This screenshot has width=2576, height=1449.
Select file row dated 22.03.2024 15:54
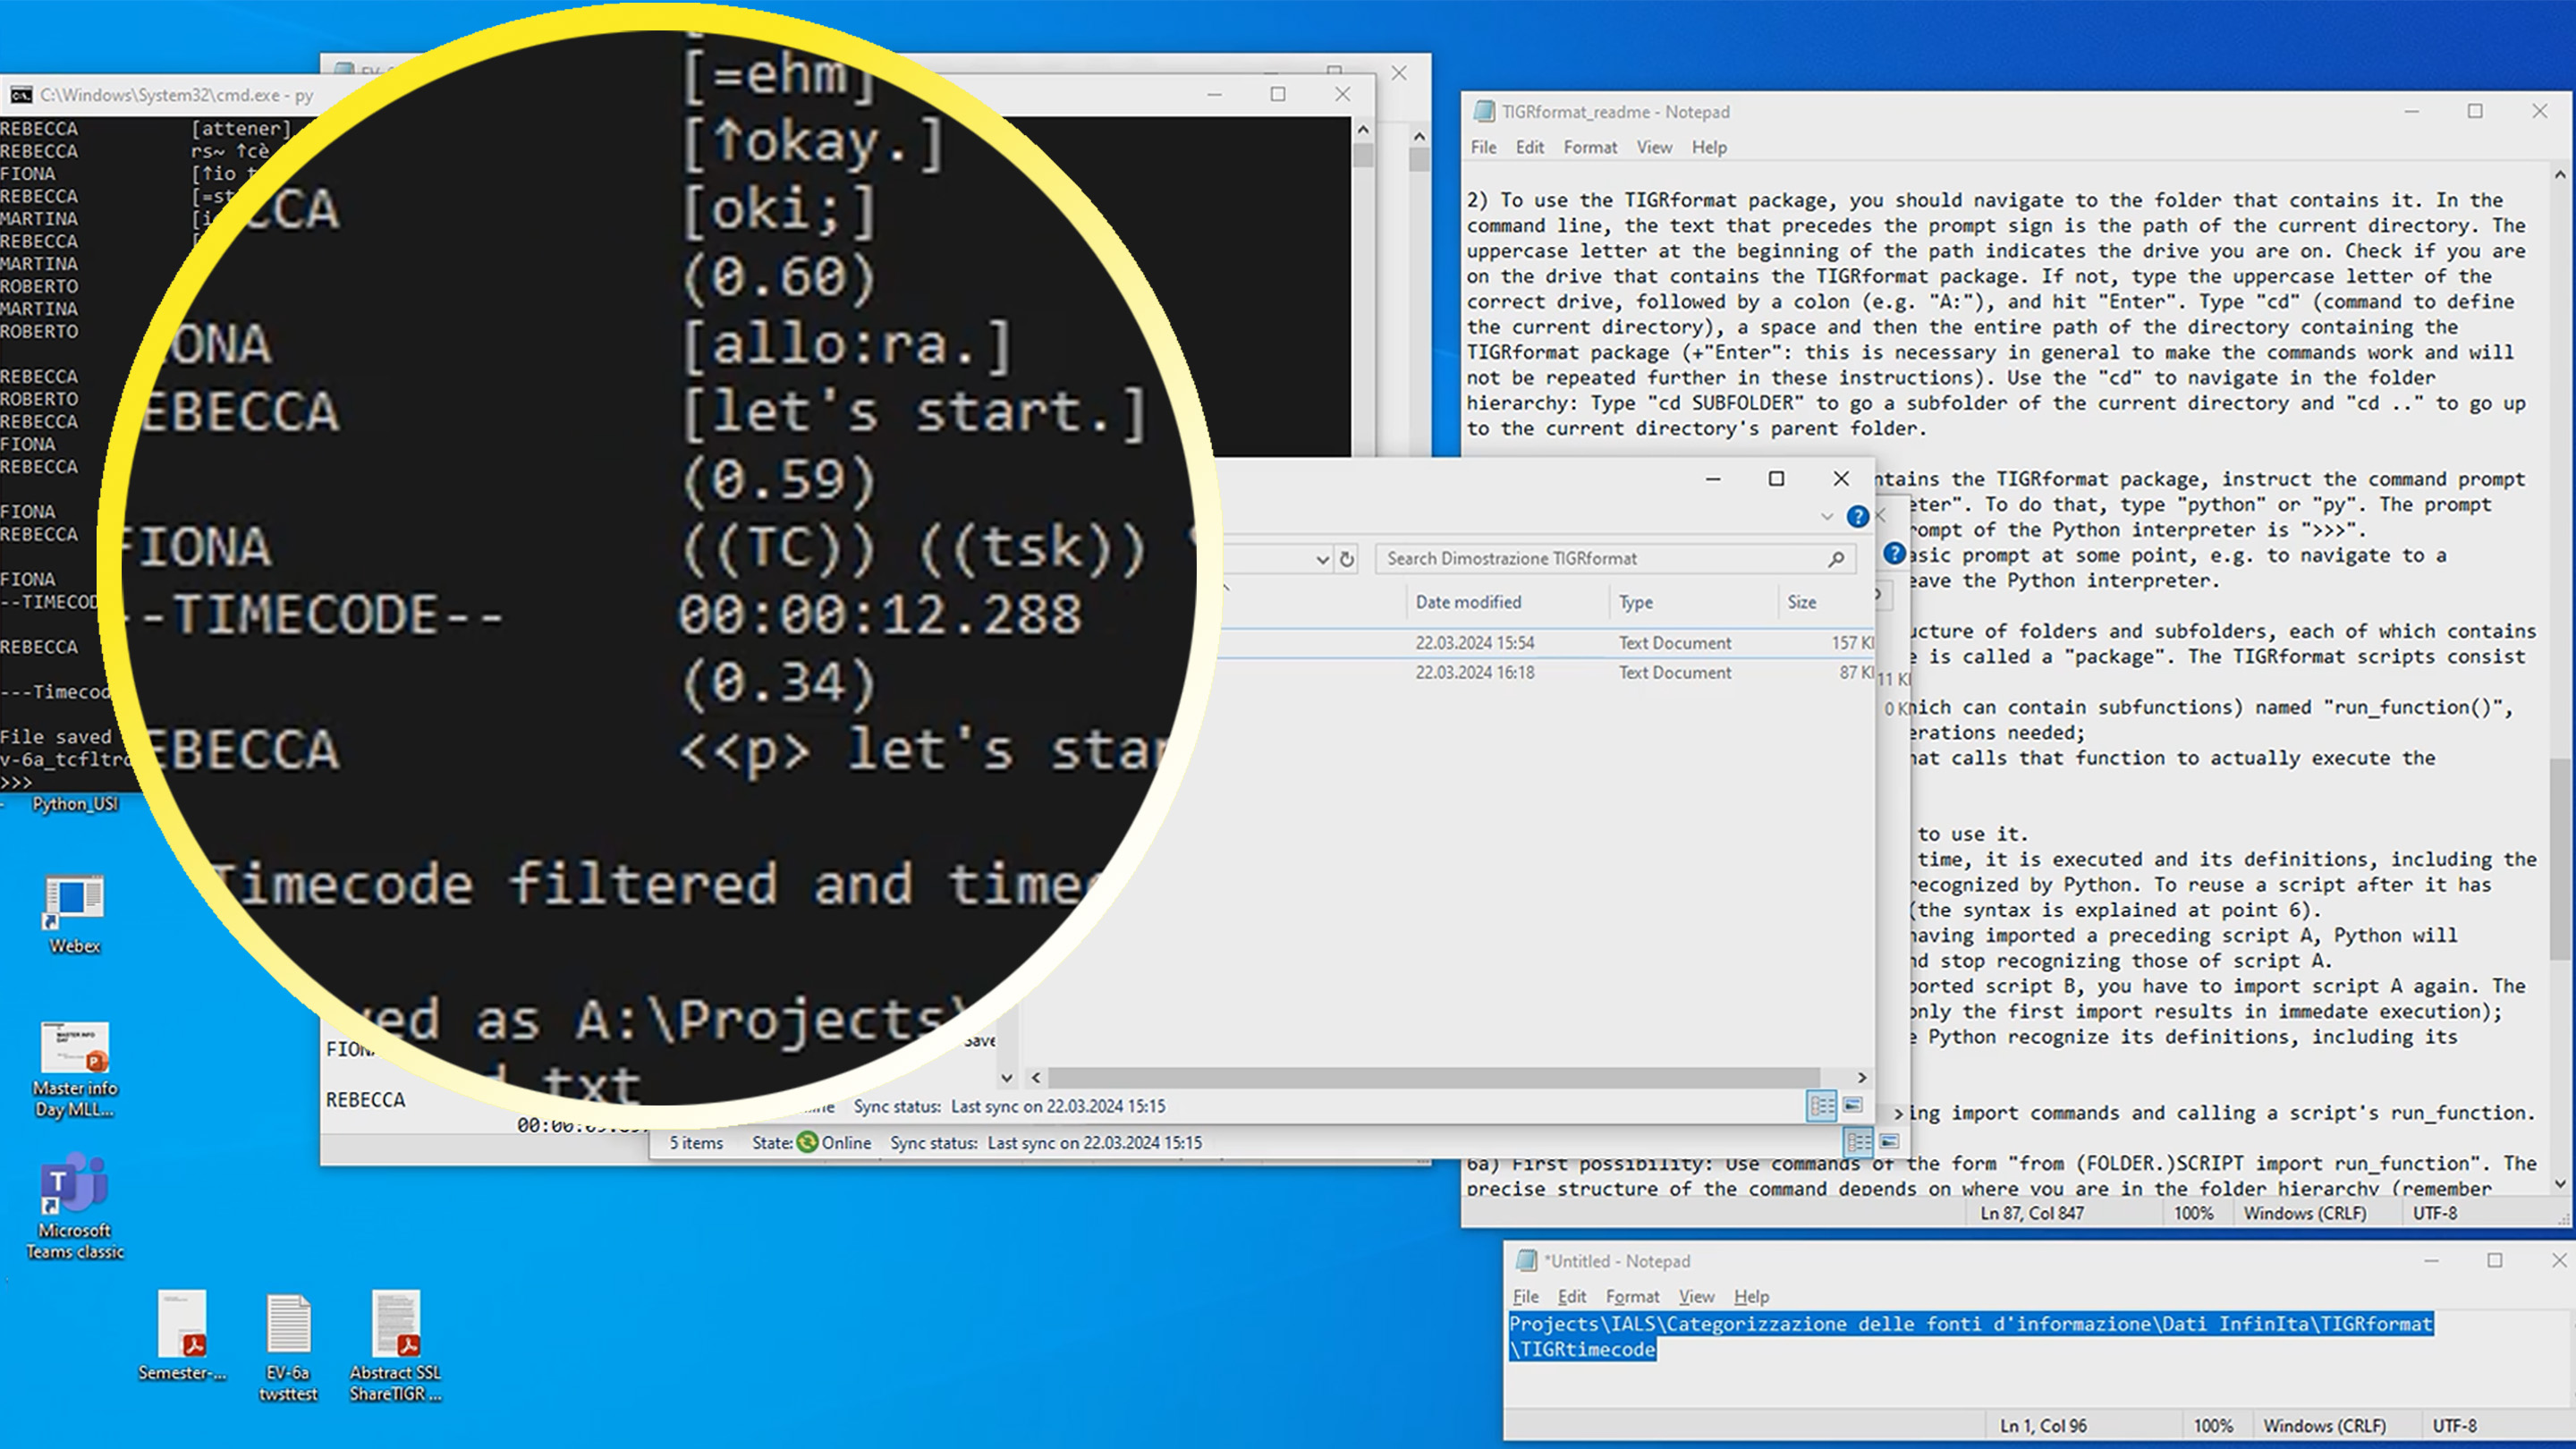click(1548, 643)
